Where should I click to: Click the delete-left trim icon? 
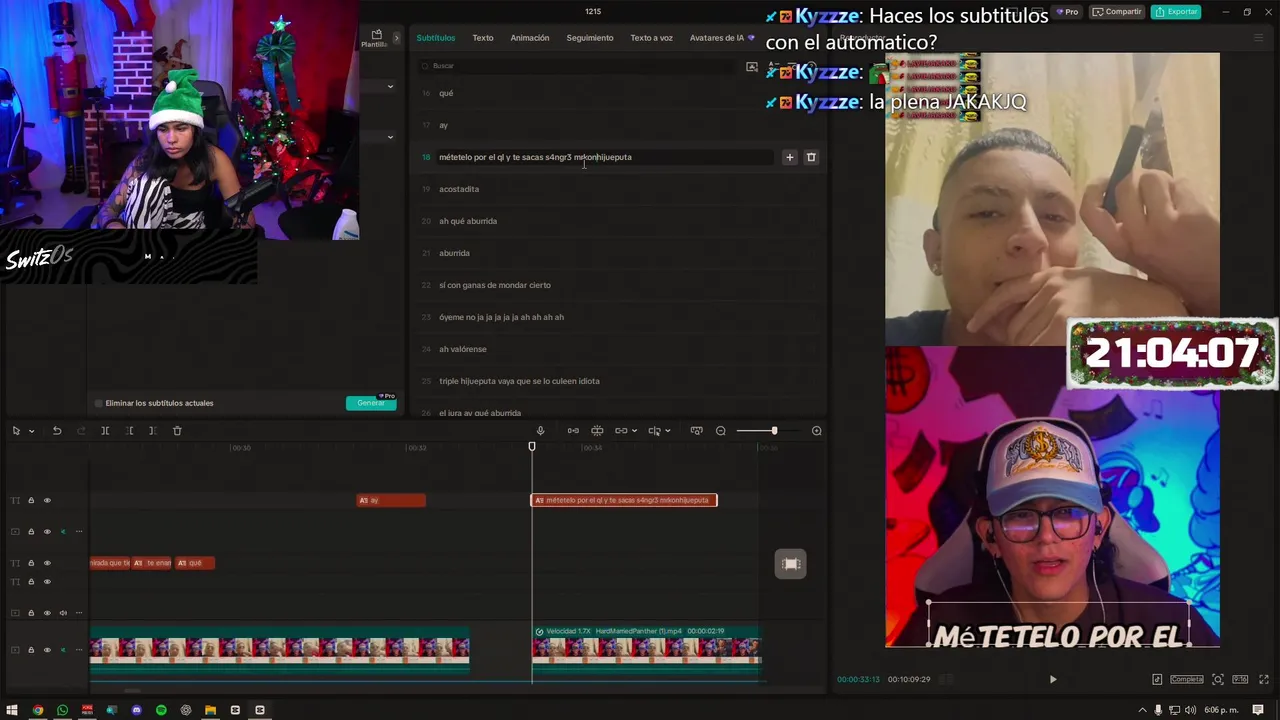129,431
